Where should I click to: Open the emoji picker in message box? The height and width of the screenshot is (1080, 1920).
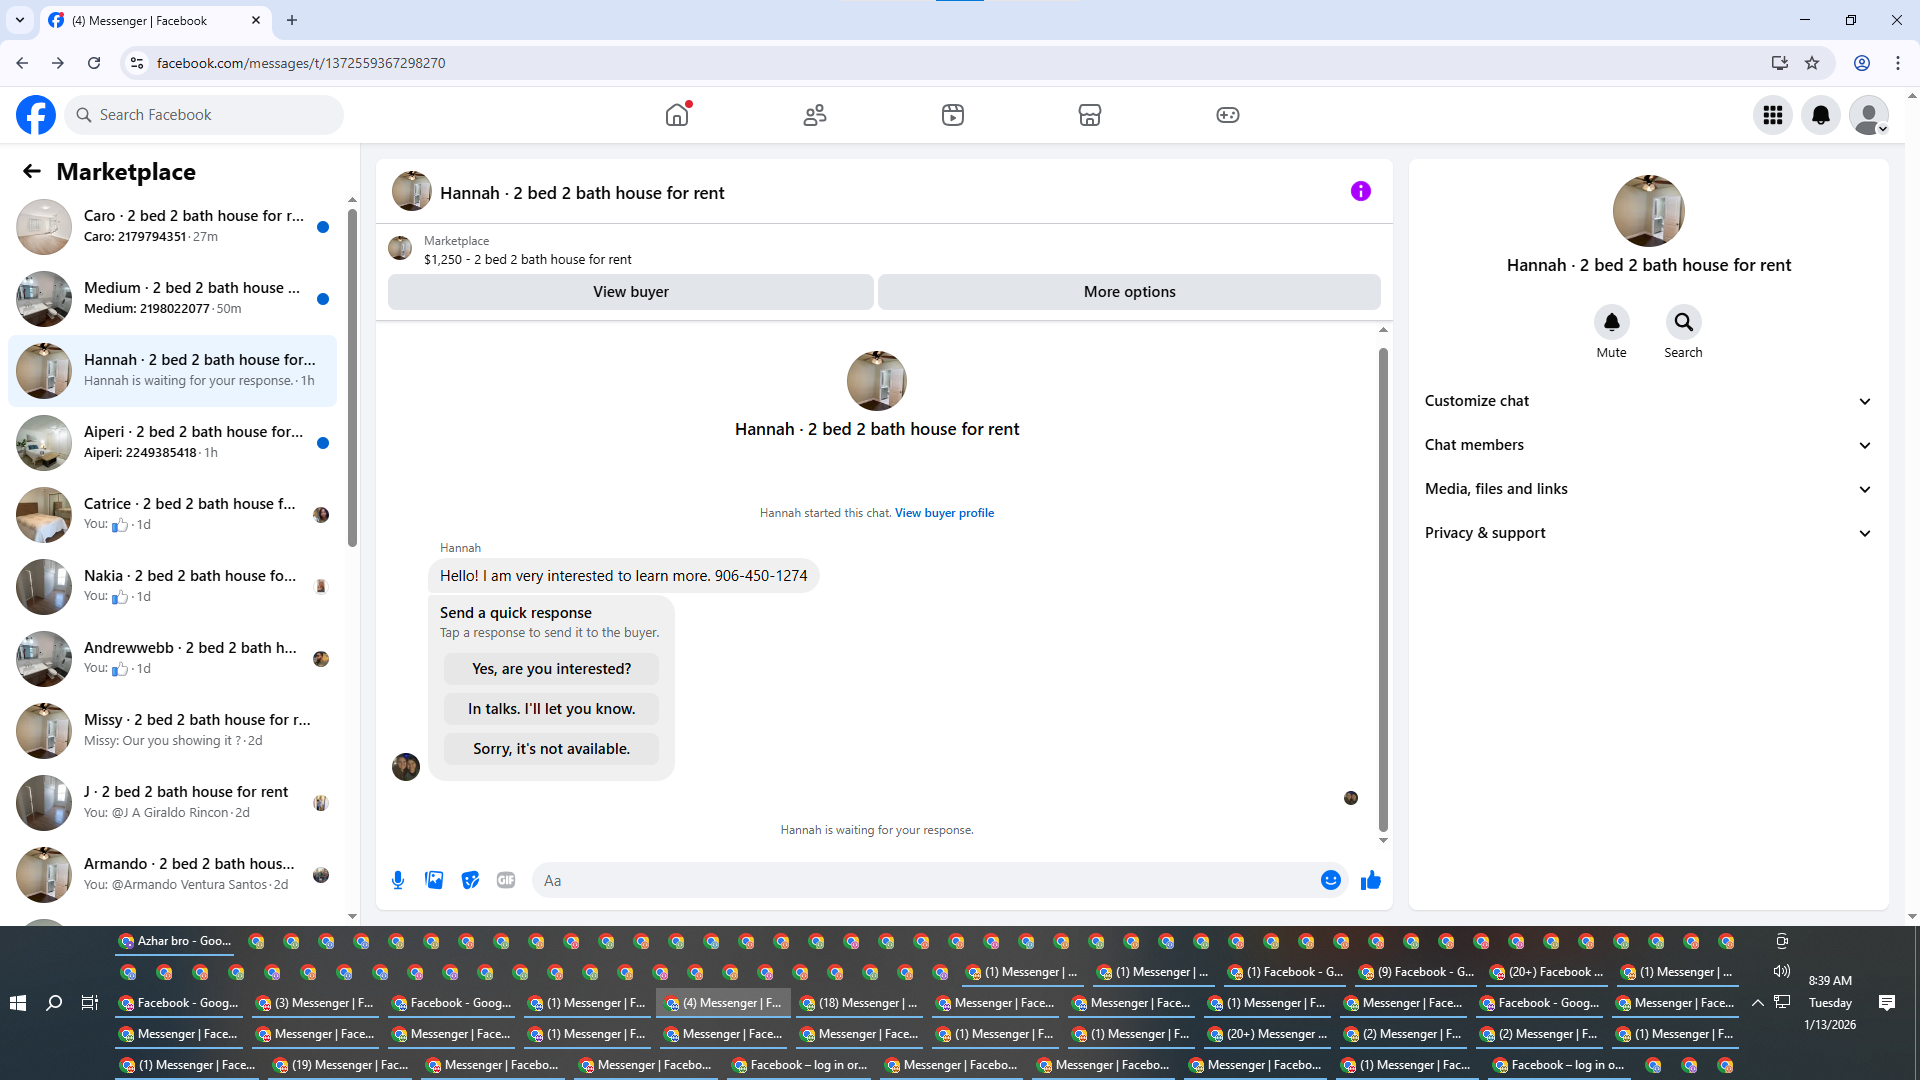[x=1330, y=880]
